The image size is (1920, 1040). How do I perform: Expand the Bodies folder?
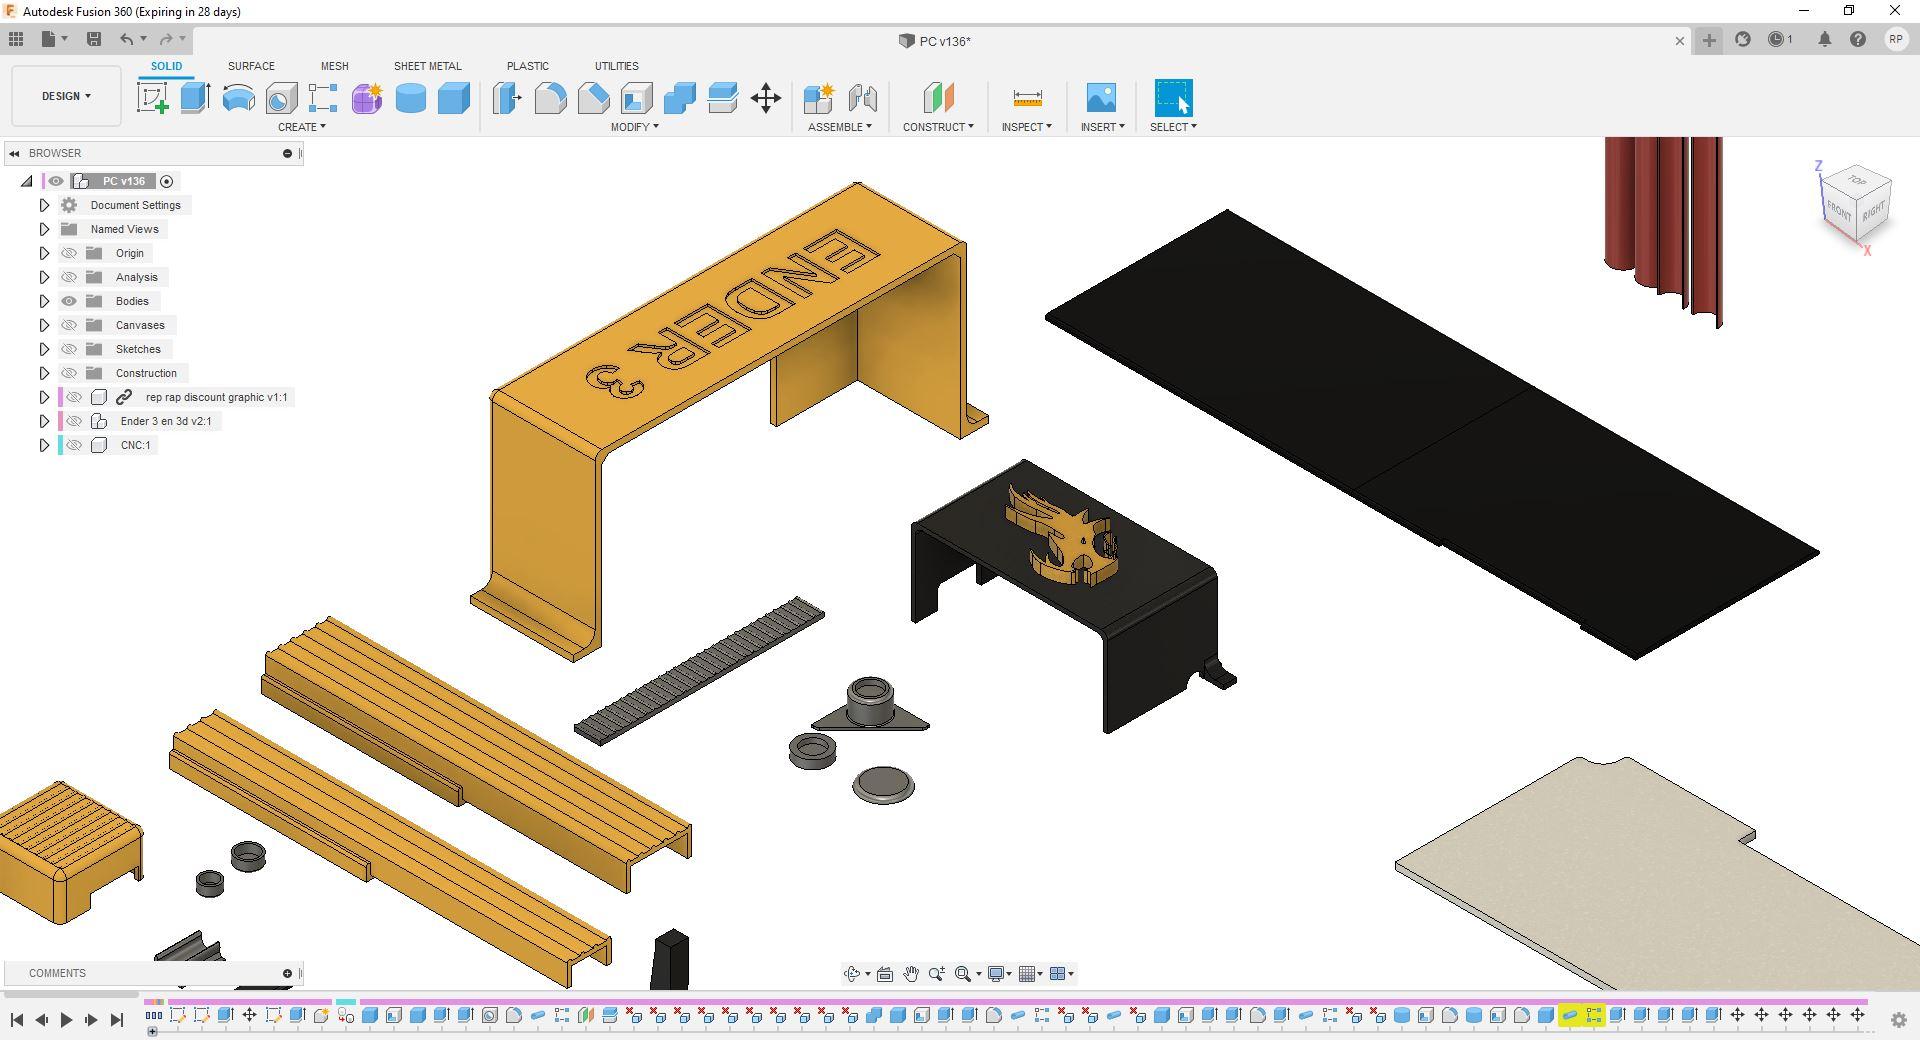point(44,301)
